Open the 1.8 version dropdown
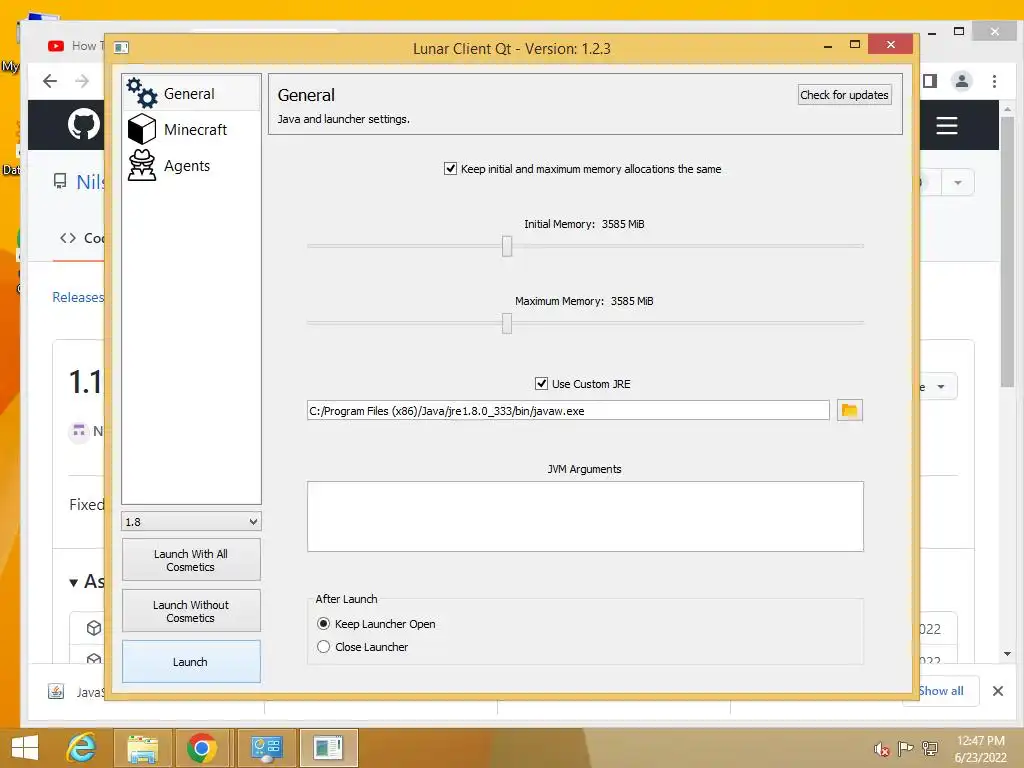 (191, 521)
